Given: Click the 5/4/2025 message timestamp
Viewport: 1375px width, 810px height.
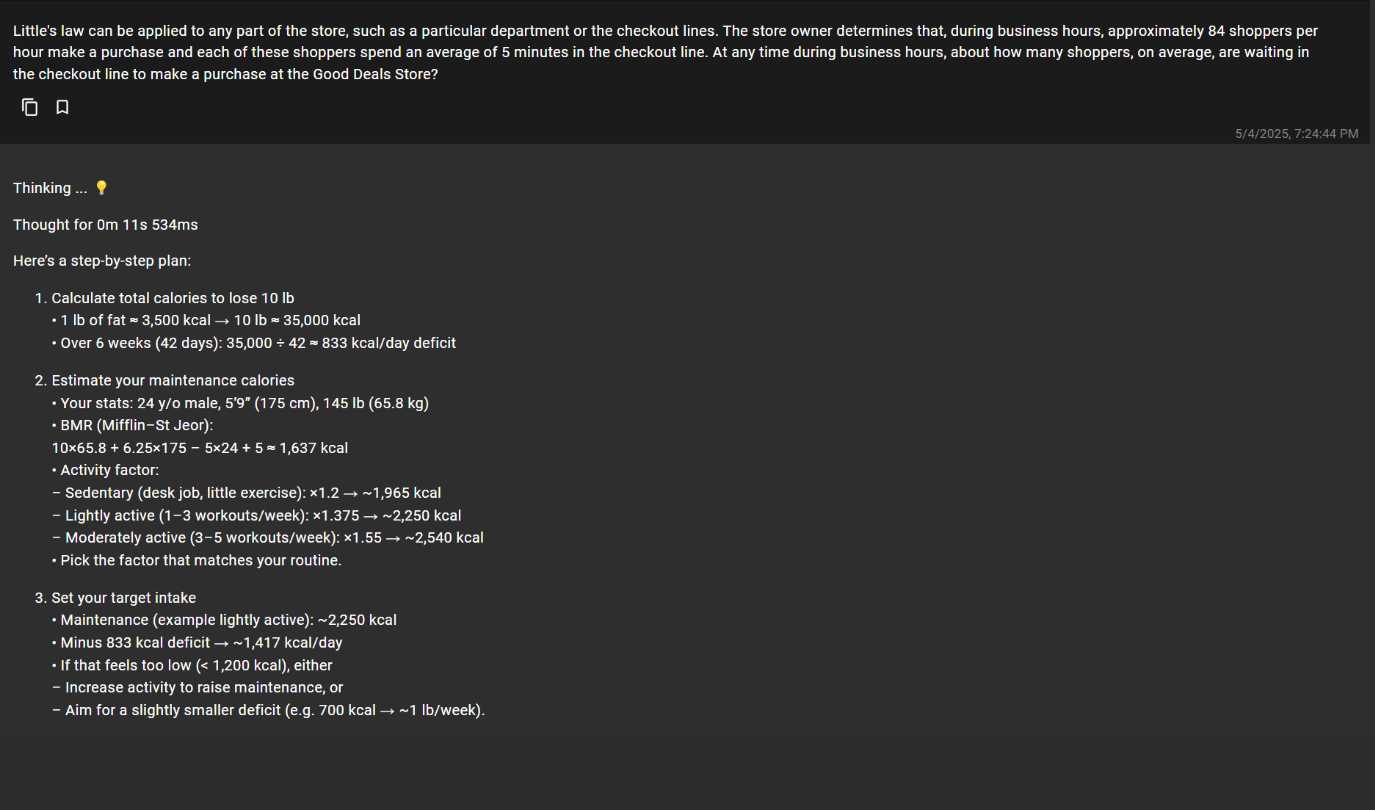Looking at the screenshot, I should click(x=1296, y=133).
